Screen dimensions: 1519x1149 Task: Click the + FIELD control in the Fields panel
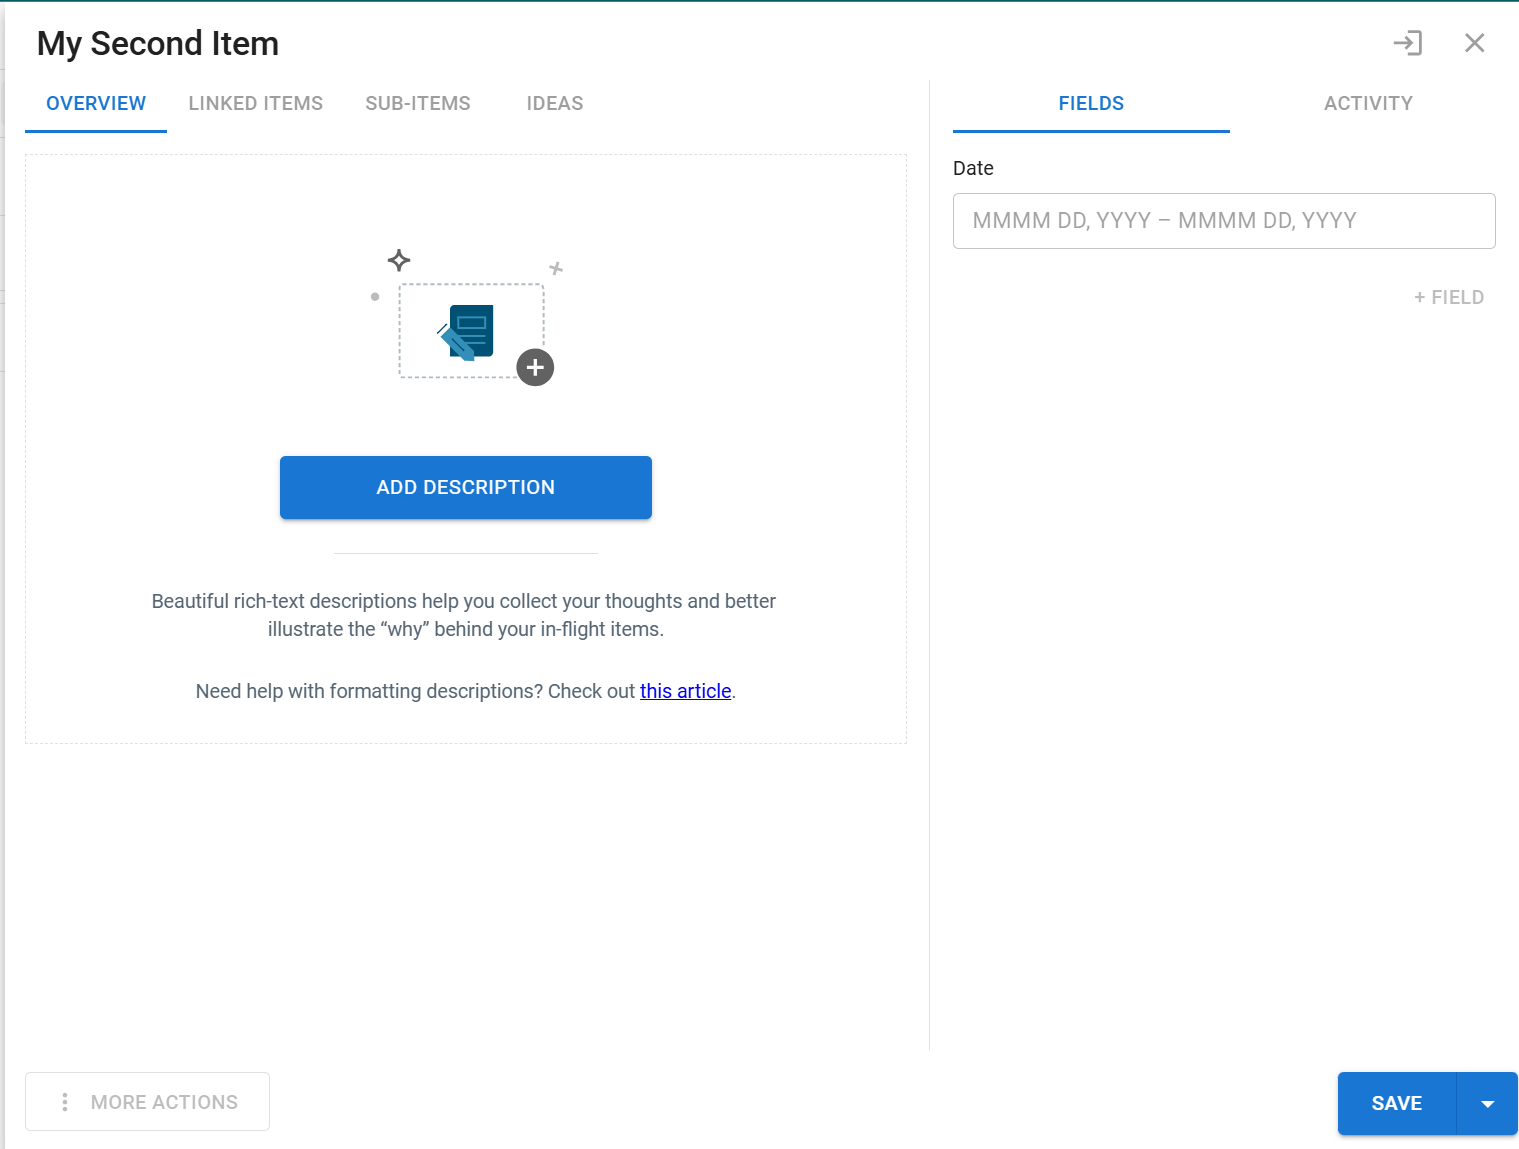tap(1448, 296)
